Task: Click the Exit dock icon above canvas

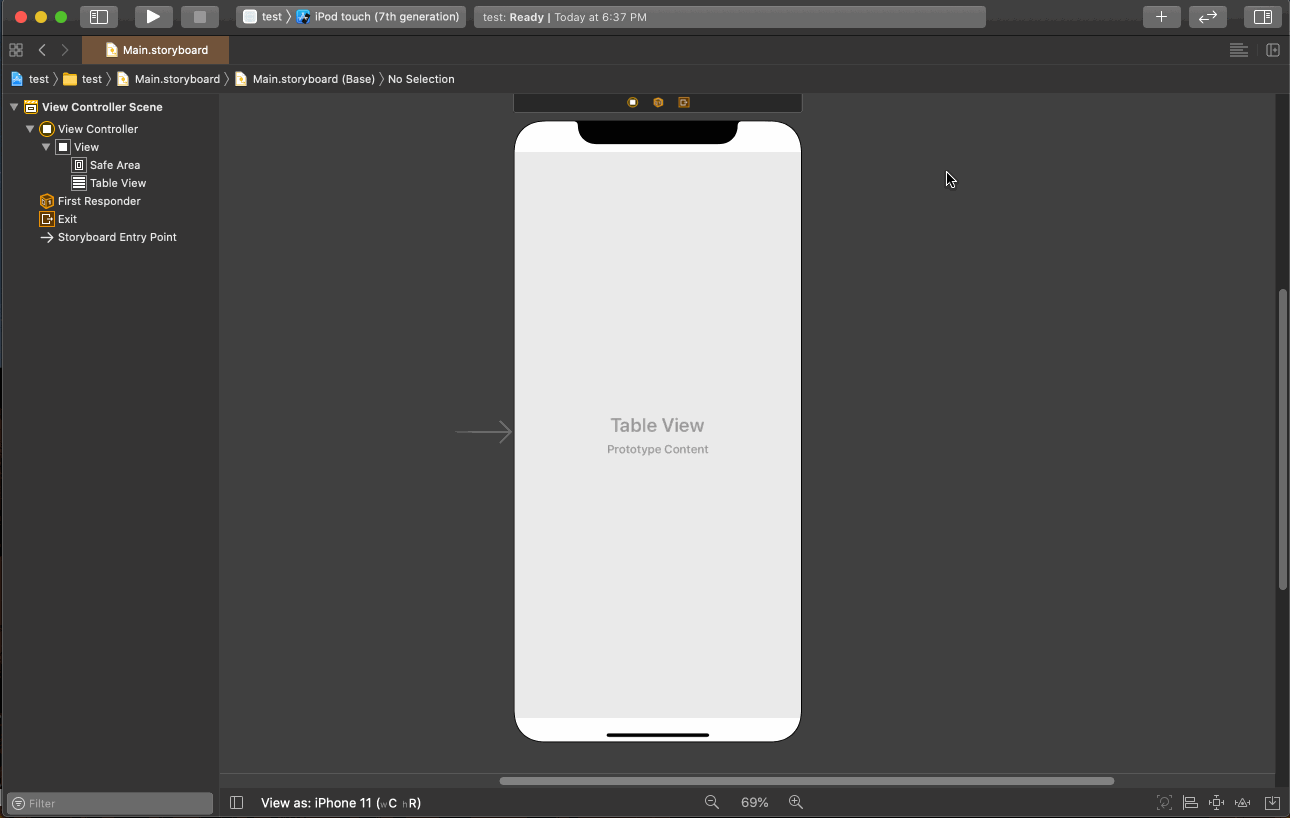Action: pyautogui.click(x=684, y=102)
